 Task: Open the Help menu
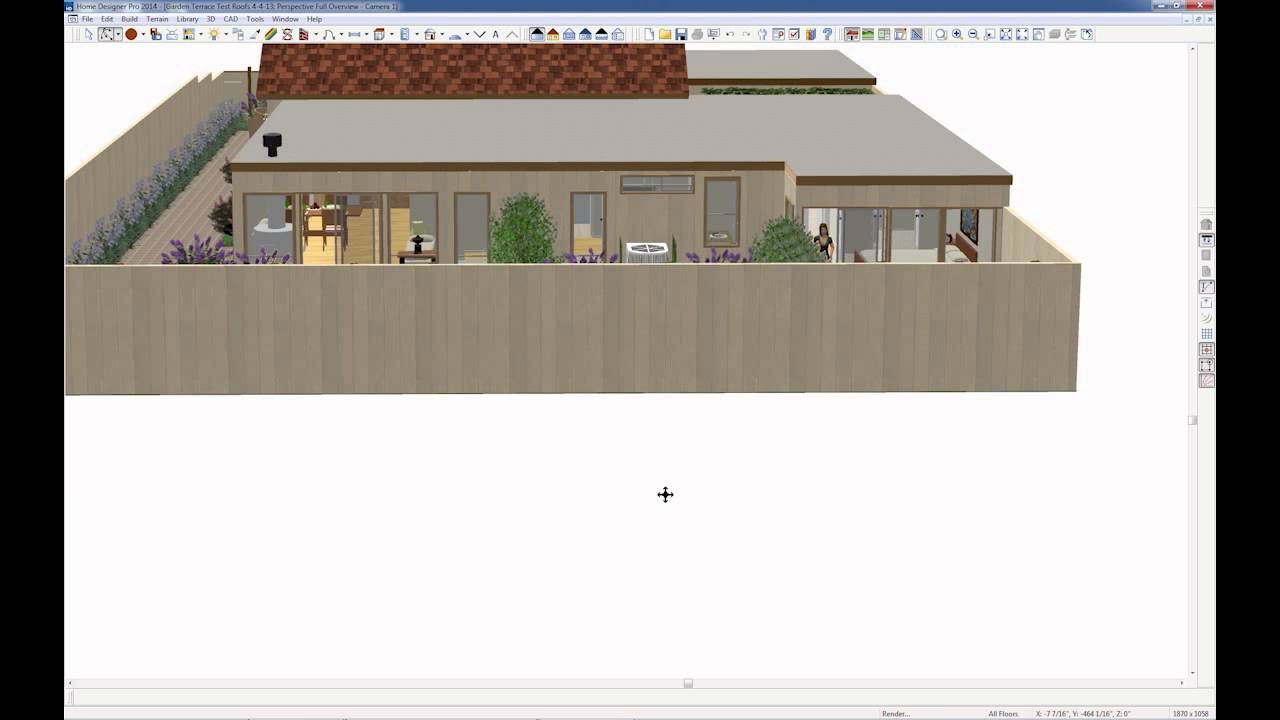pyautogui.click(x=314, y=19)
